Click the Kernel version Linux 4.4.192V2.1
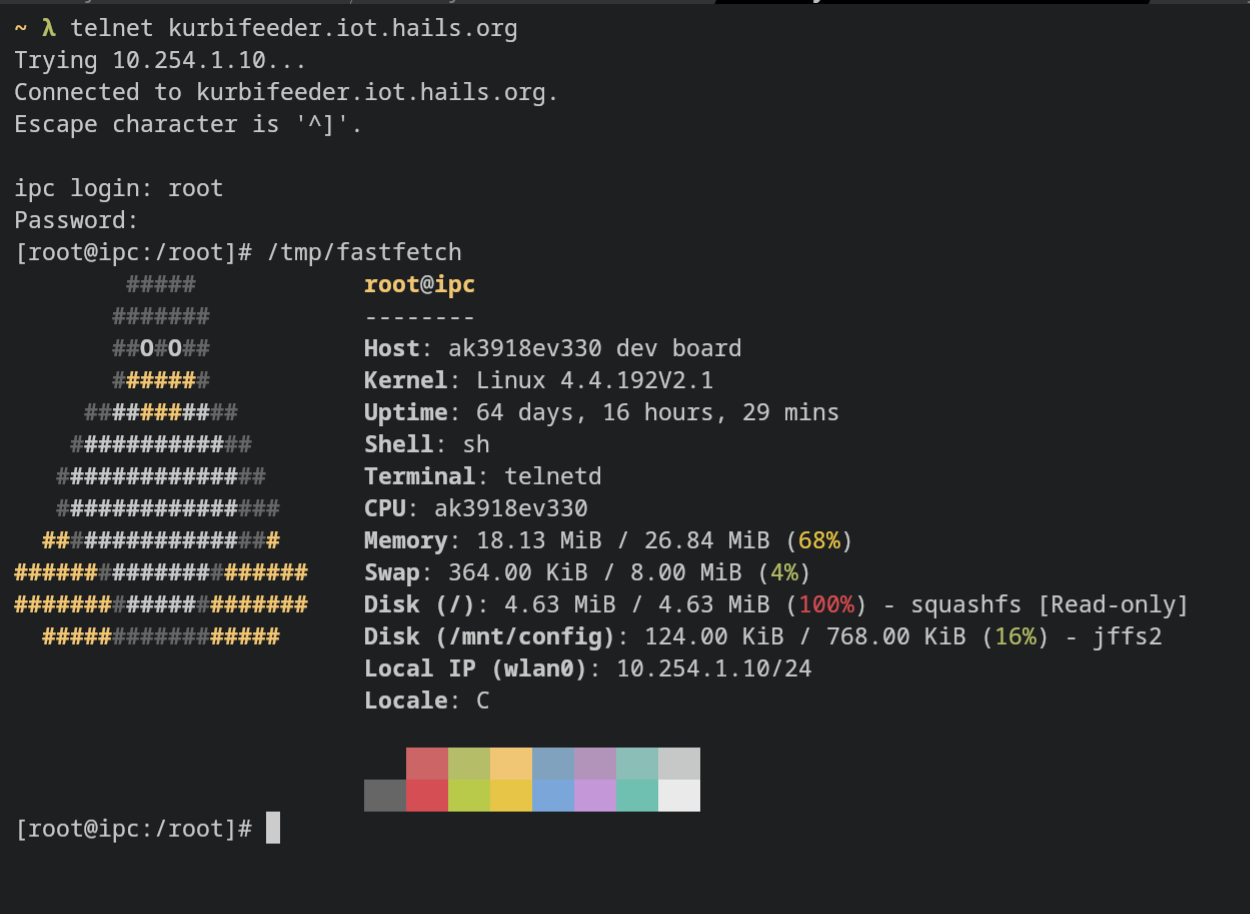 click(594, 380)
